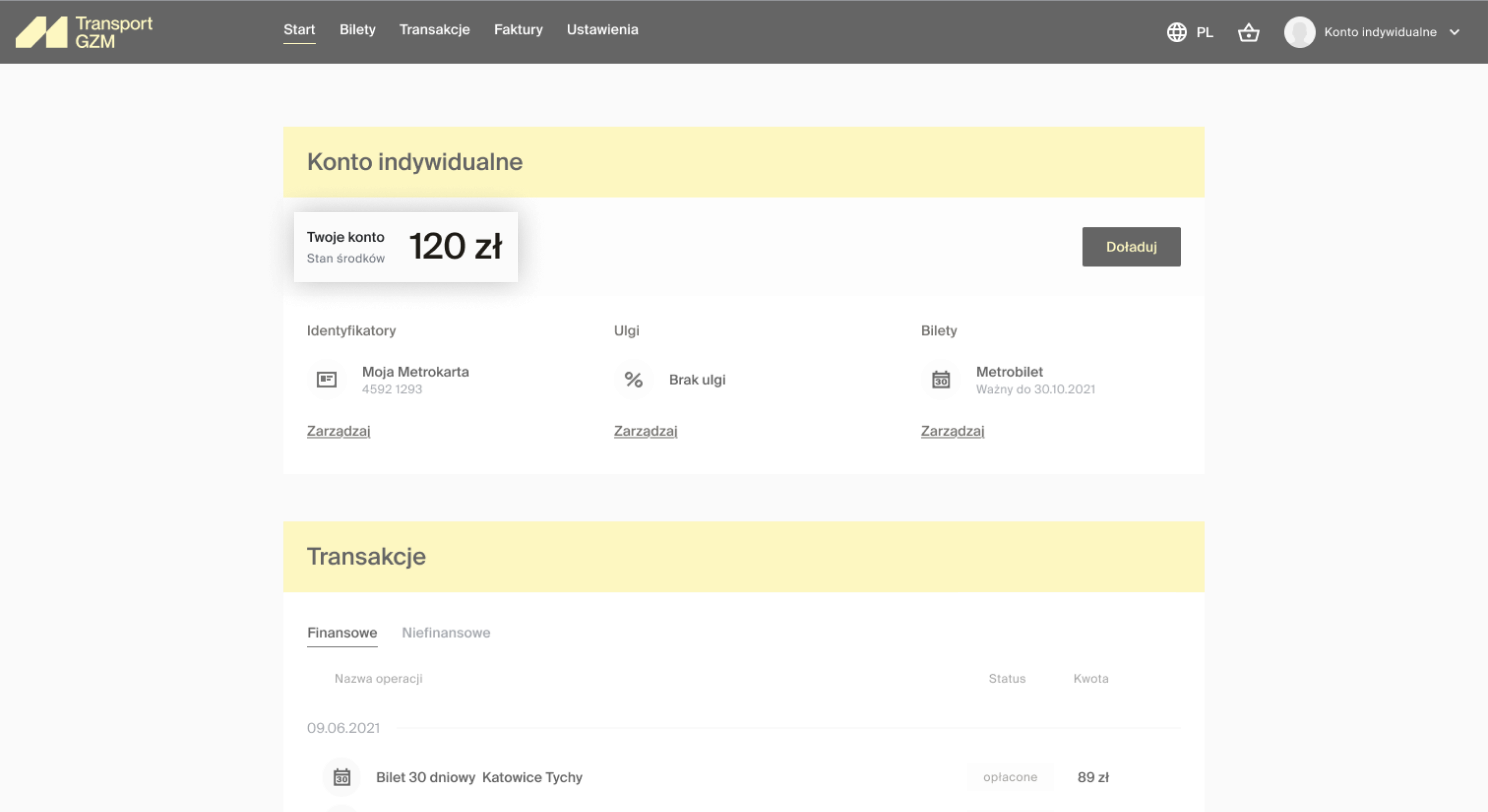The width and height of the screenshot is (1488, 812).
Task: Open the Bilety menu item
Action: 357,30
